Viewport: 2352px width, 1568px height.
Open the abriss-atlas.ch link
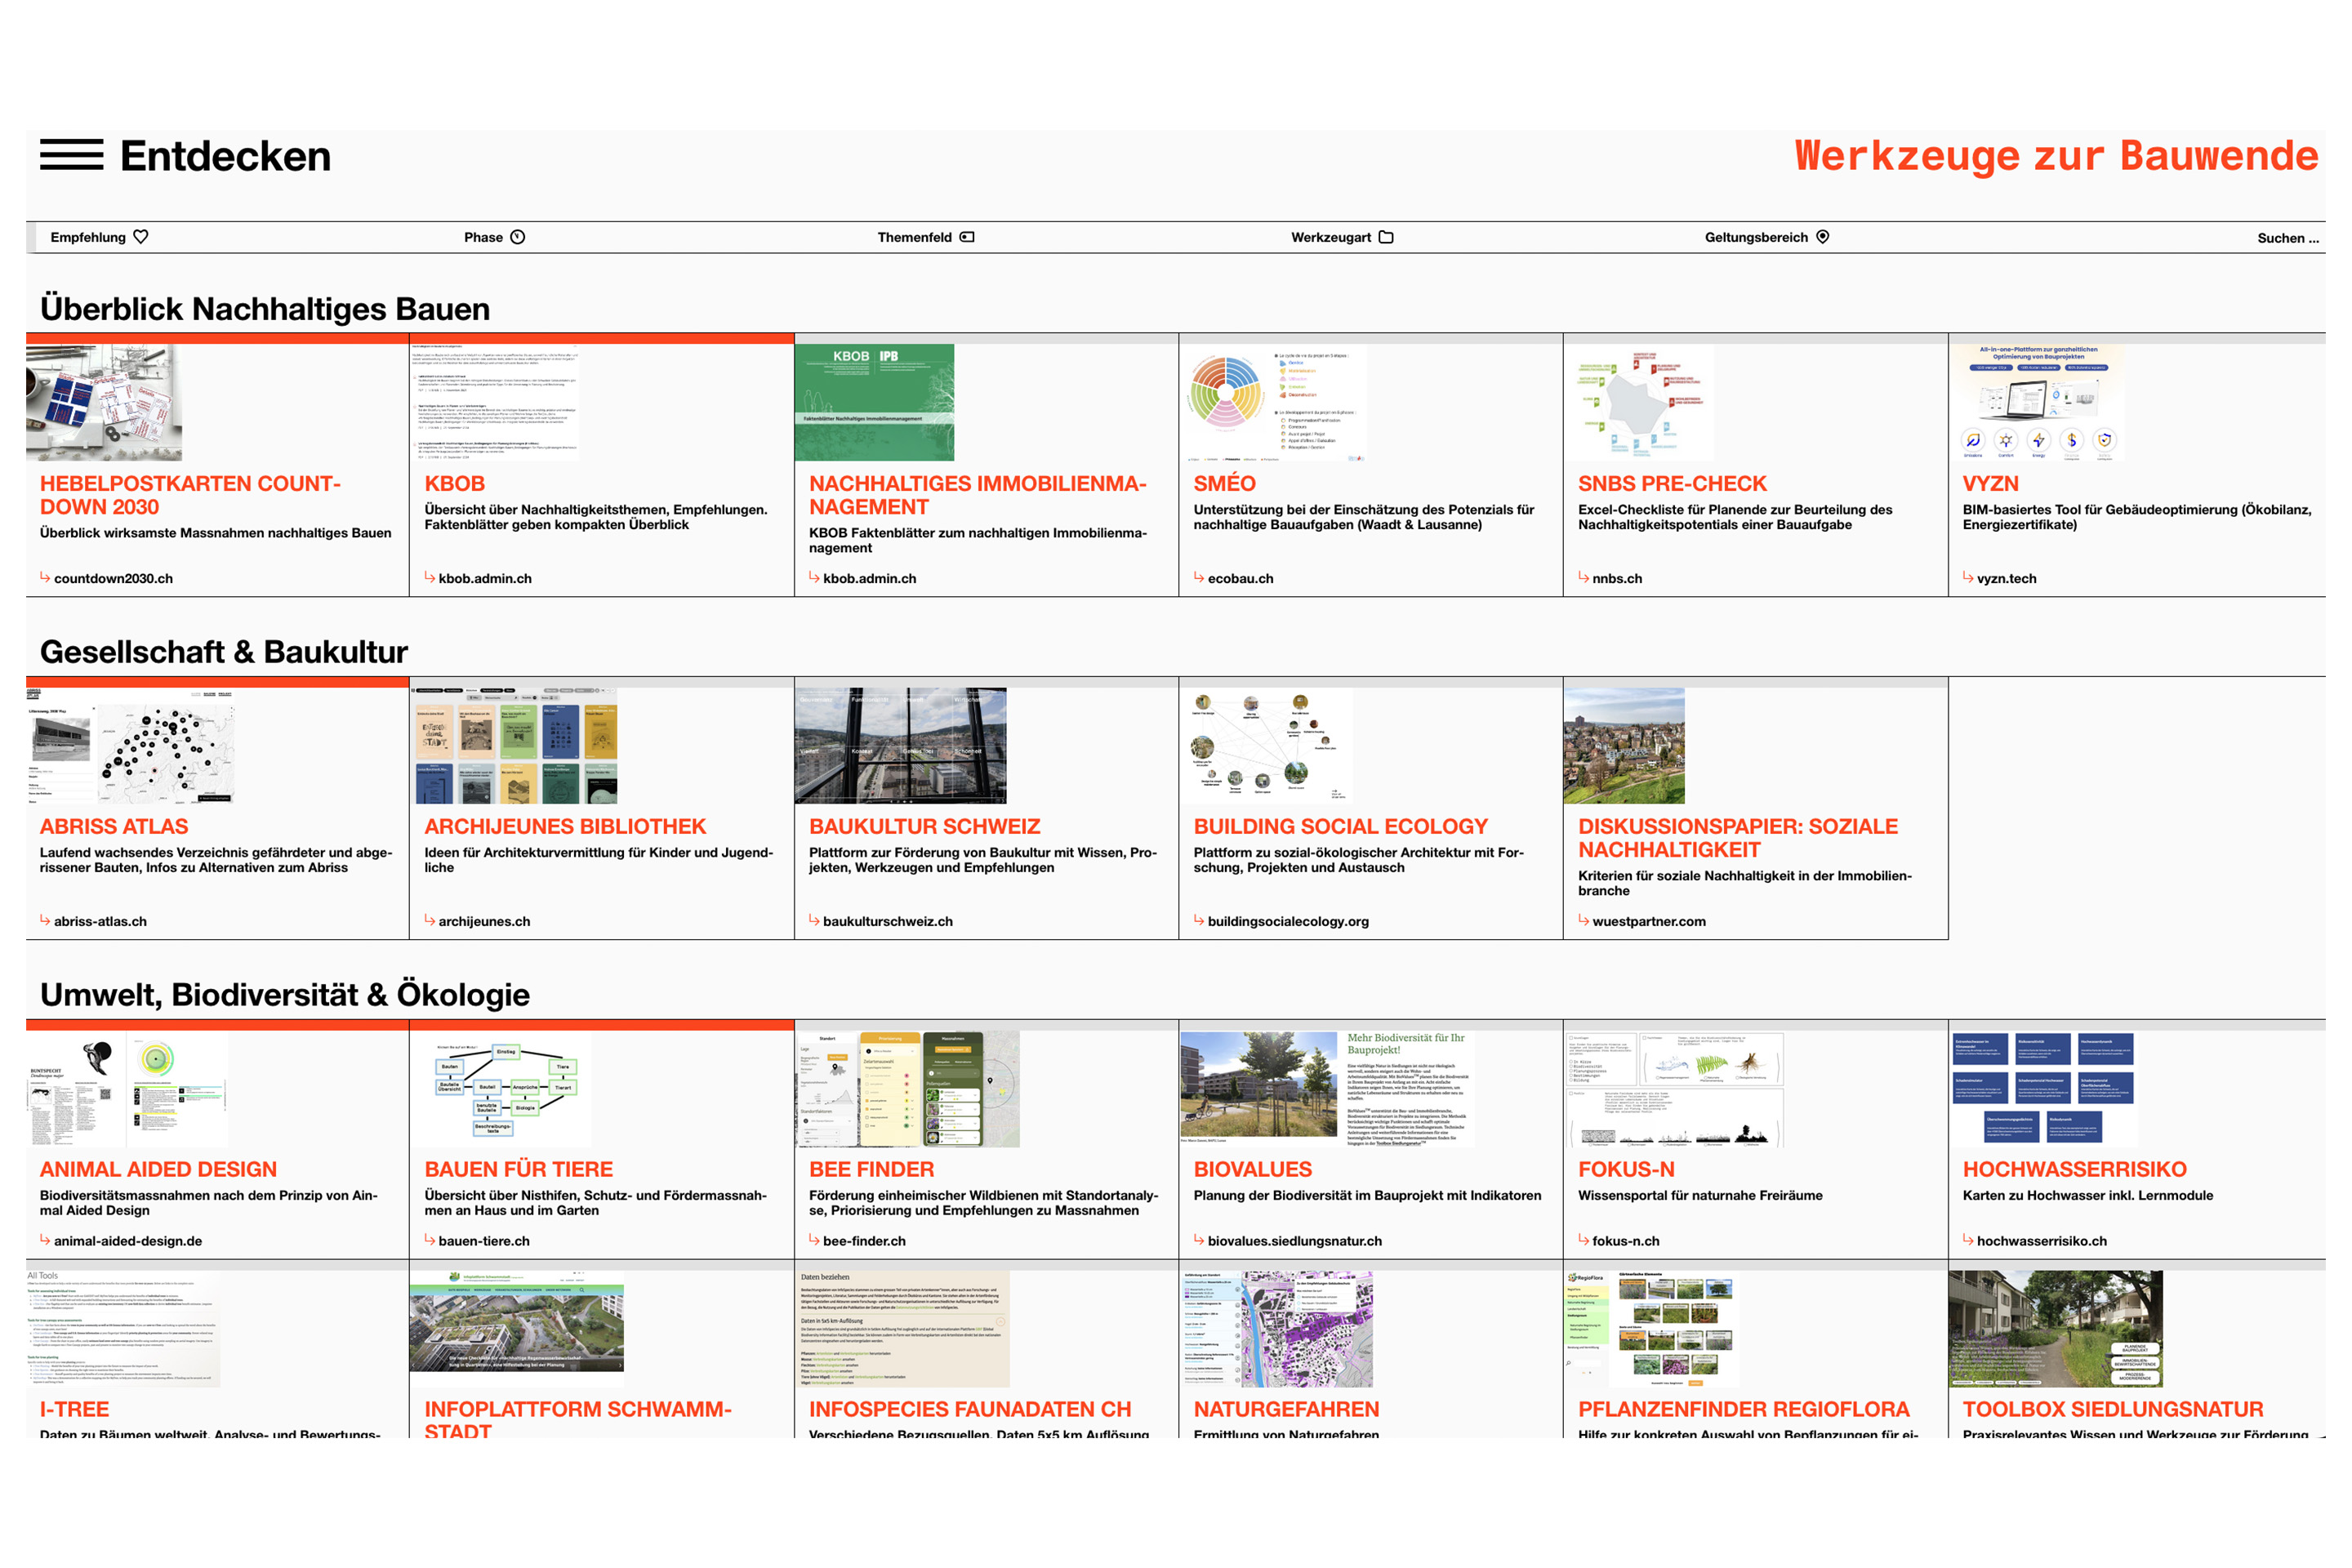coord(100,921)
